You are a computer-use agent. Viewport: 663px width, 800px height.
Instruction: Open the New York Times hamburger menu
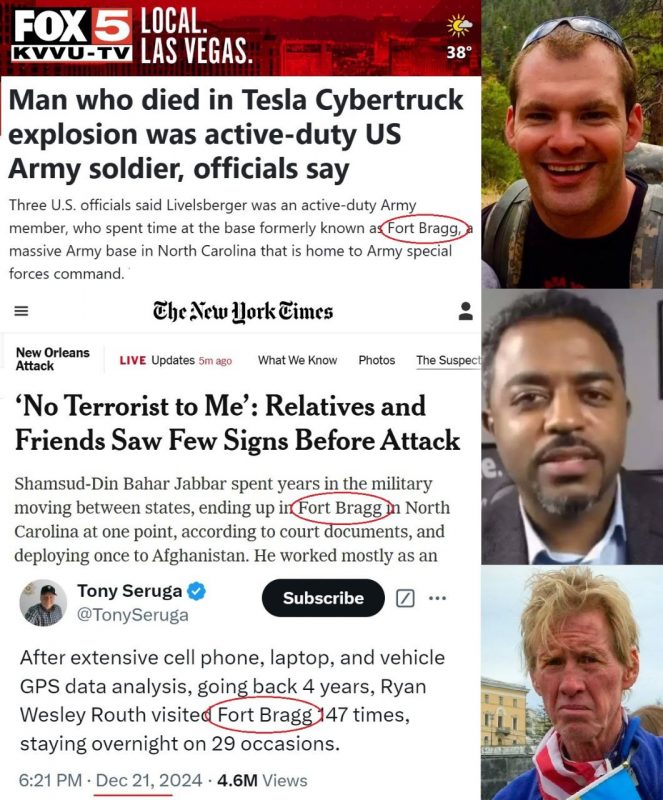(21, 311)
